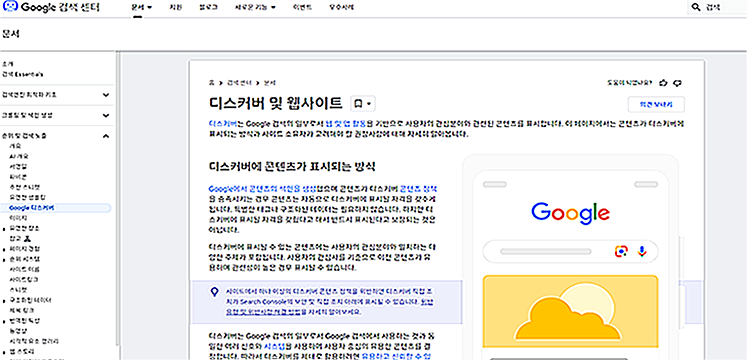Click the 디스커버에 콘텐츠가 표시되는 방식 heading
747x360 pixels.
[293, 167]
